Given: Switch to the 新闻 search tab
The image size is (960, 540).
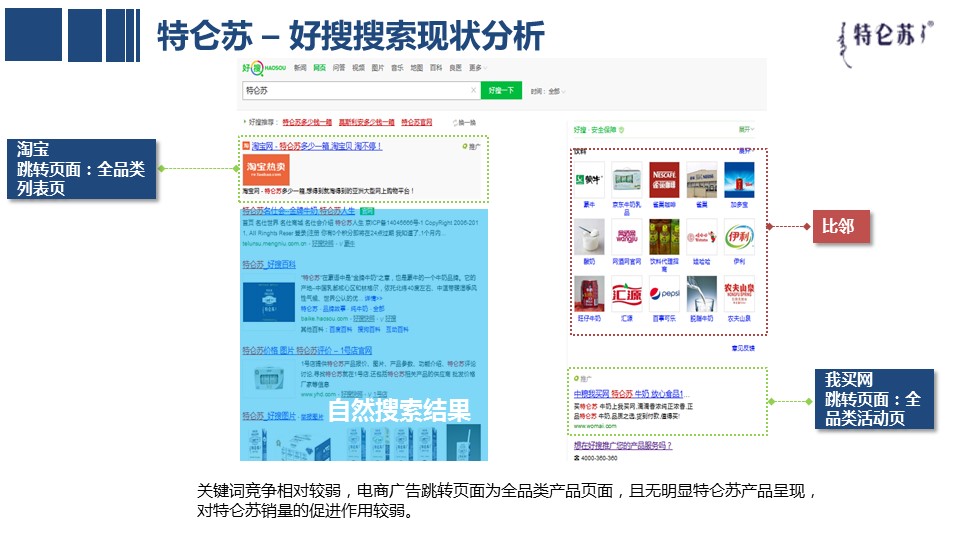Looking at the screenshot, I should pos(300,68).
